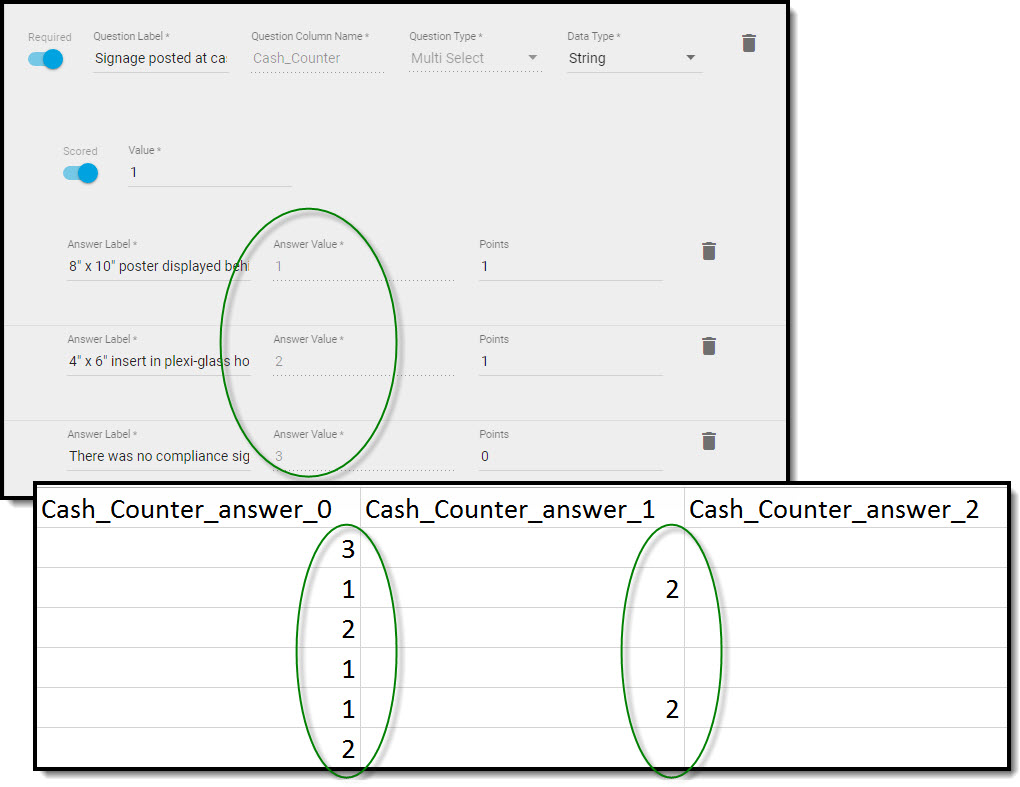1020x787 pixels.
Task: Delete the entire Cash_Counter question
Action: [x=749, y=43]
